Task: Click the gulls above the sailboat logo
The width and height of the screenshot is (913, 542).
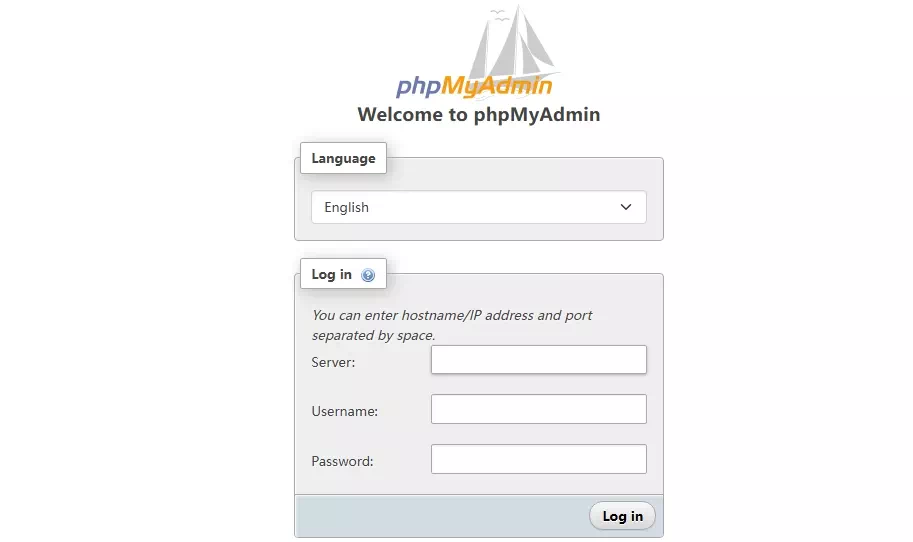Action: [498, 14]
